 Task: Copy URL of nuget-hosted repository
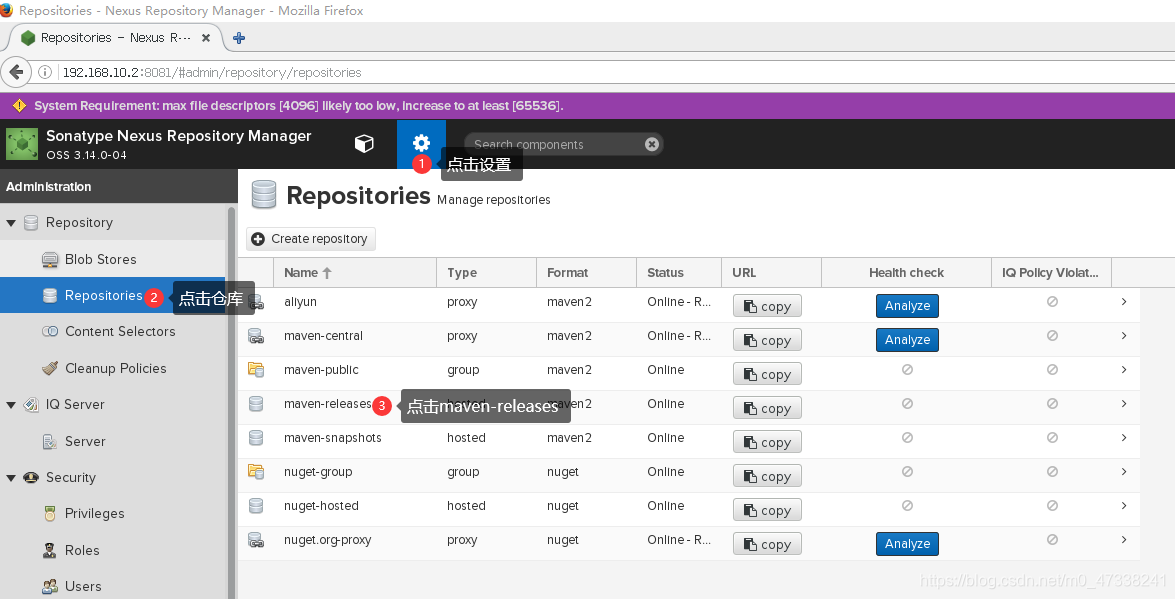(x=767, y=510)
